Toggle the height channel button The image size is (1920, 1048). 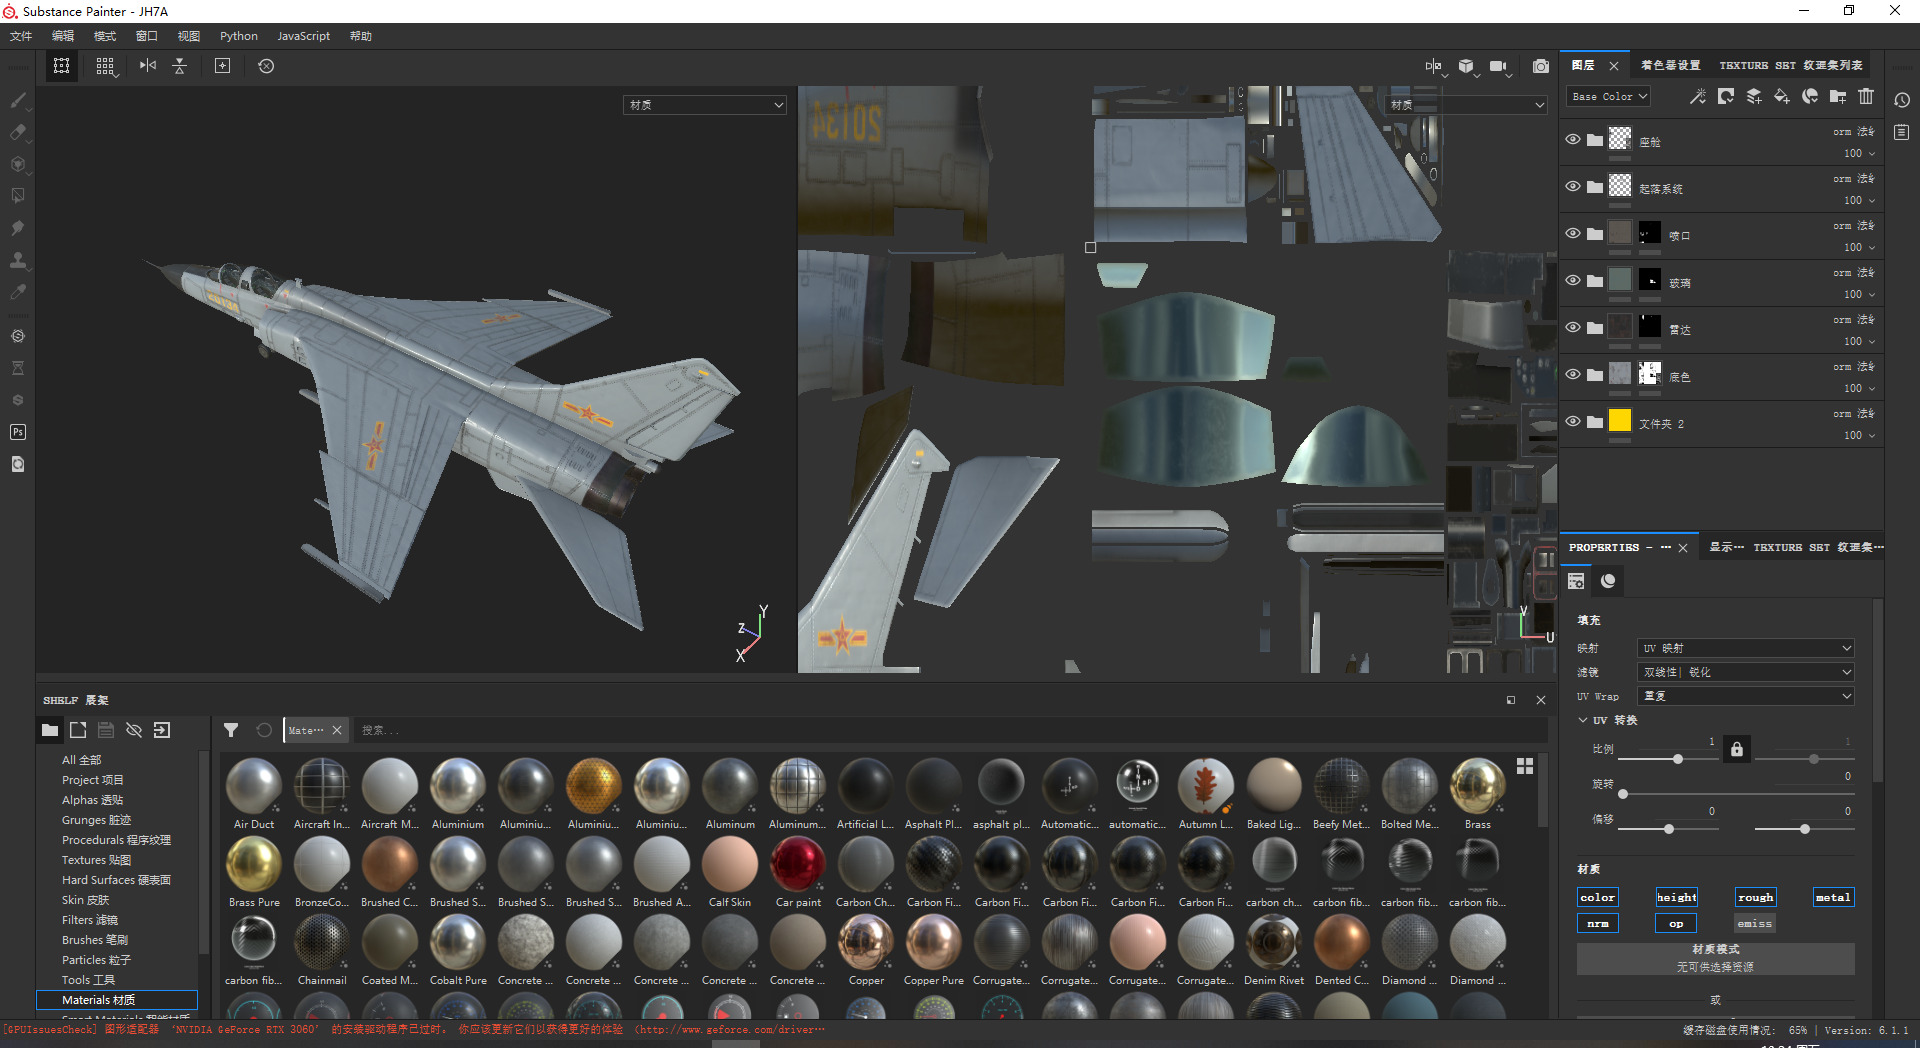(1676, 898)
